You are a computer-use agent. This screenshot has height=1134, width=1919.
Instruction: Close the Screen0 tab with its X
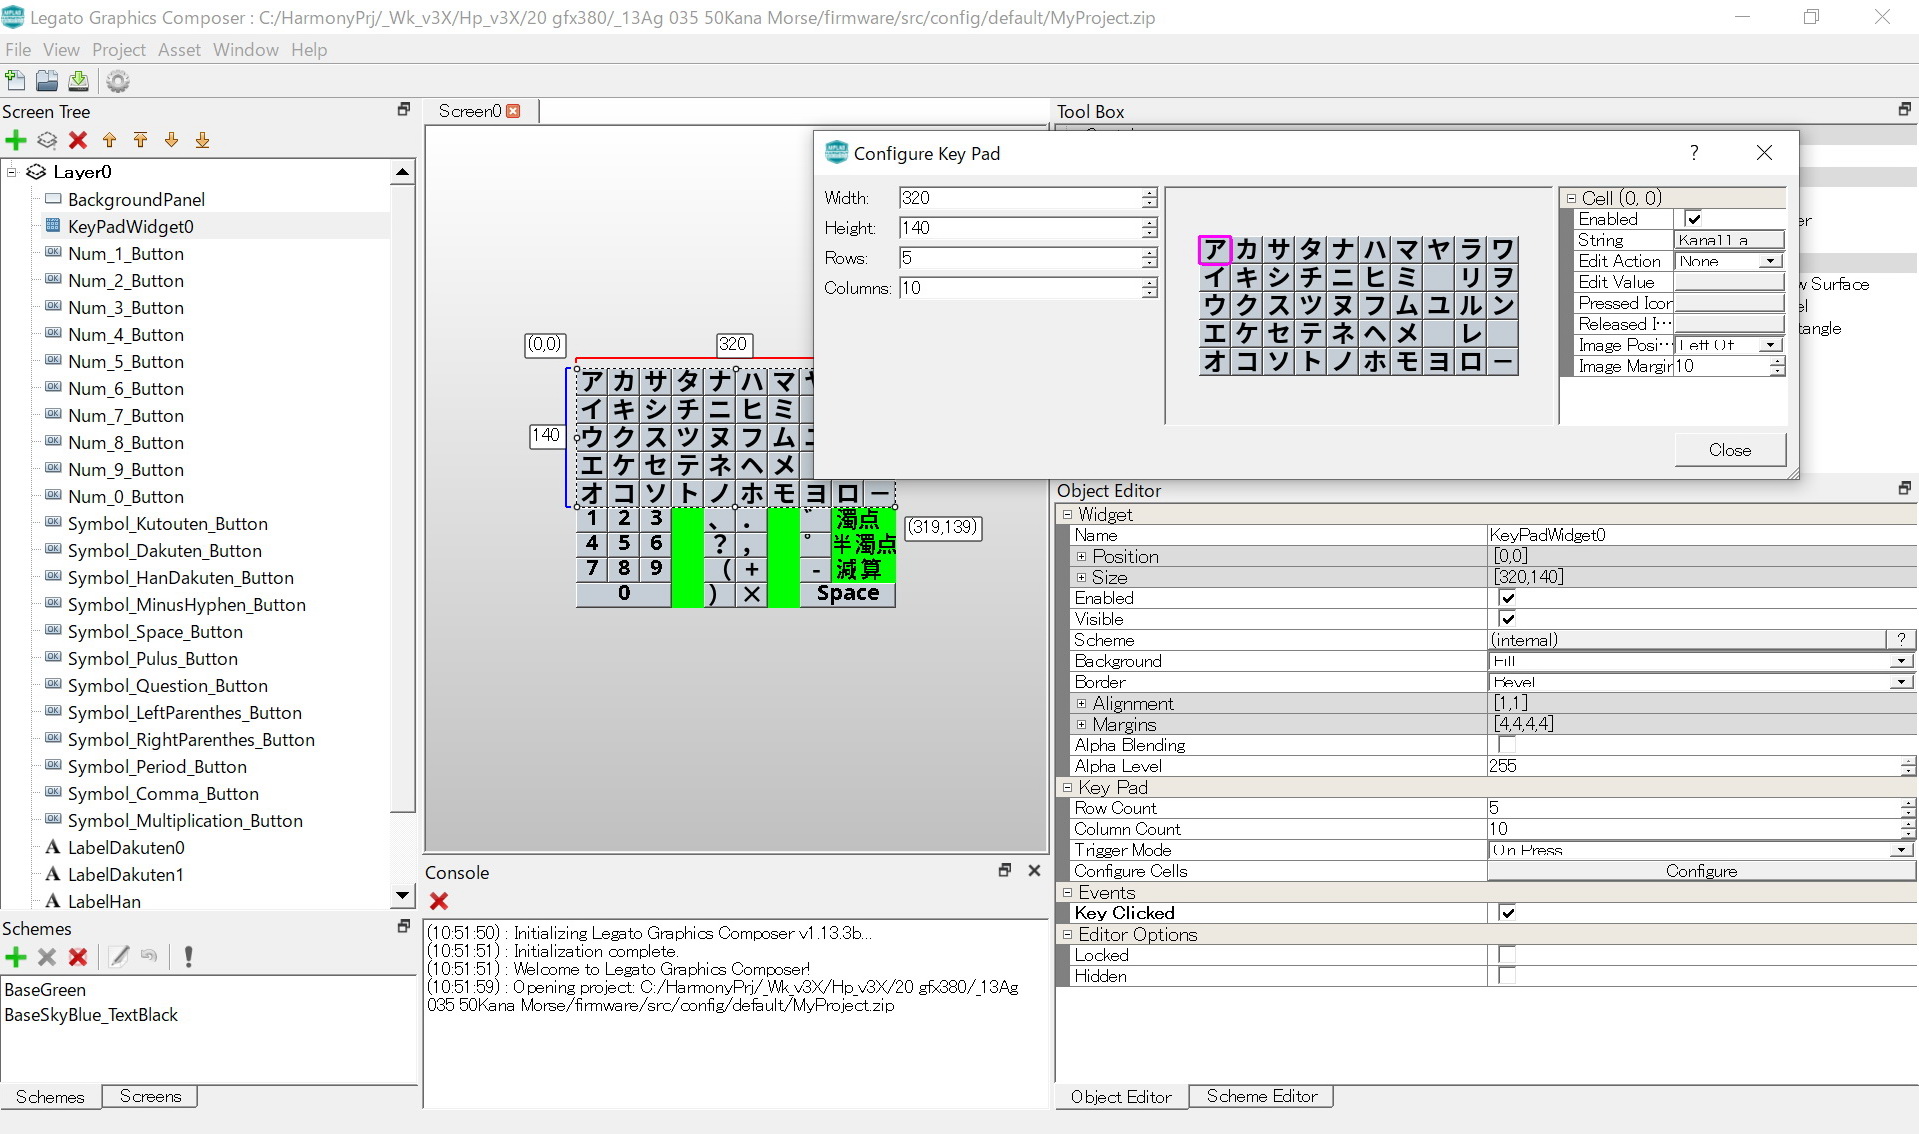tap(513, 111)
